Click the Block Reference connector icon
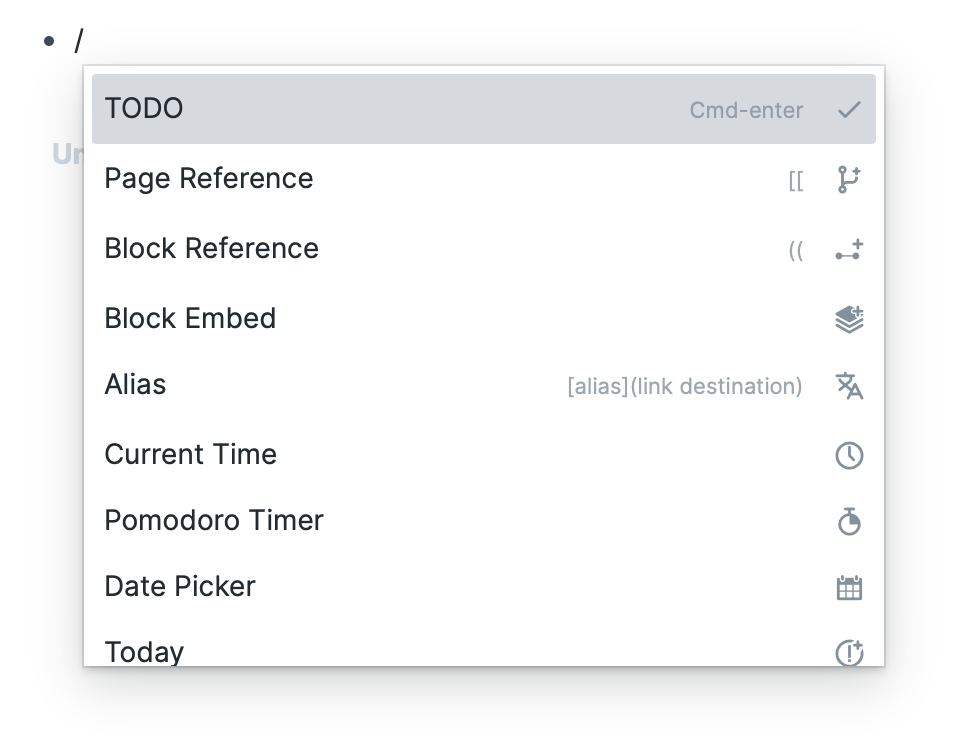The width and height of the screenshot is (964, 744). [849, 250]
